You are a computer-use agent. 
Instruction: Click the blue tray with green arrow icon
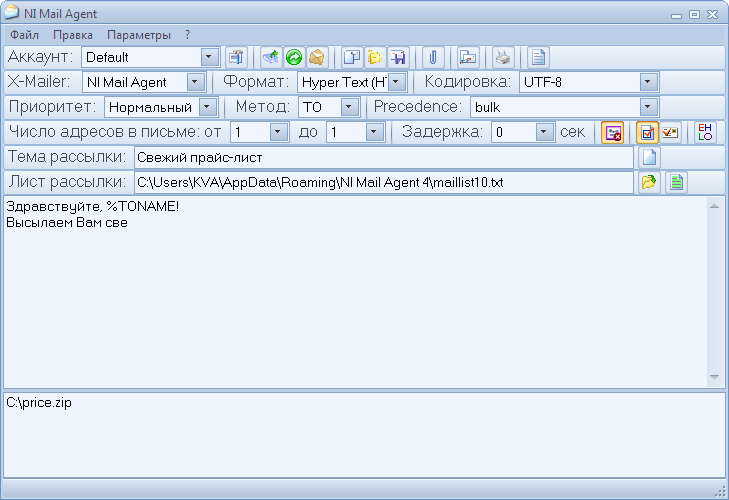point(271,57)
